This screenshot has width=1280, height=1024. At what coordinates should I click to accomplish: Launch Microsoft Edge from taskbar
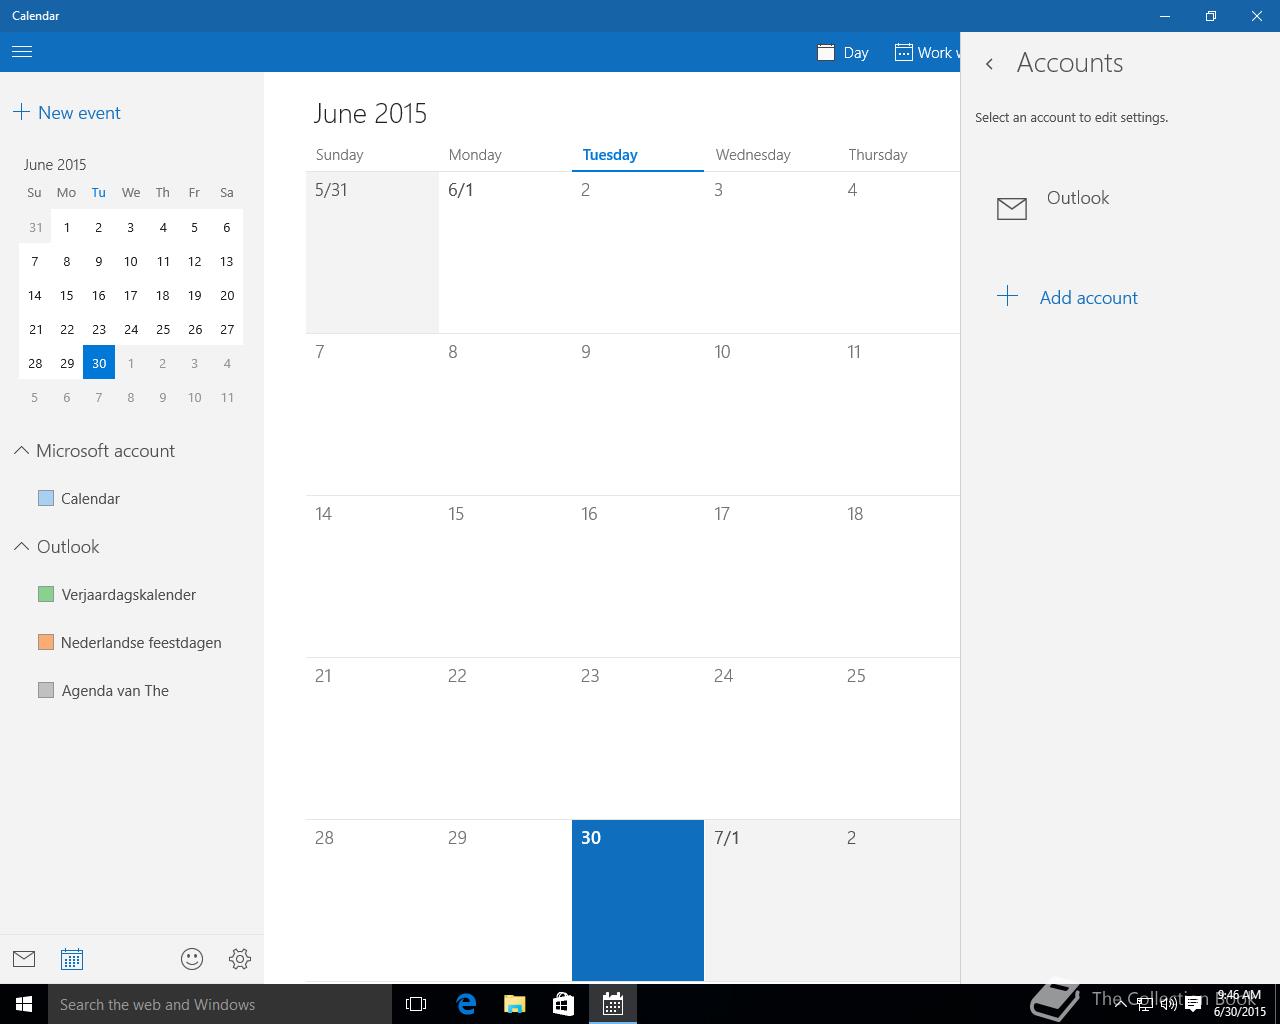[x=466, y=1004]
